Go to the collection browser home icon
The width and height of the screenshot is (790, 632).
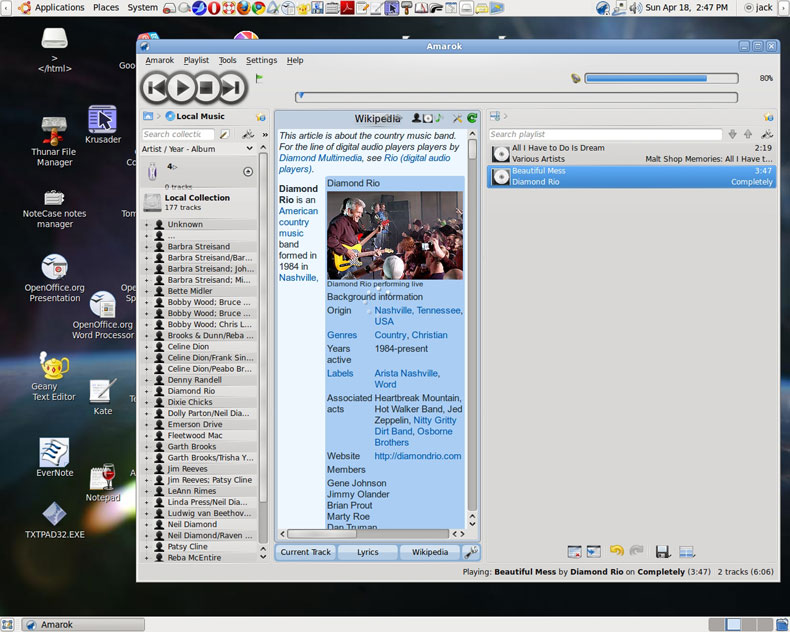click(148, 116)
